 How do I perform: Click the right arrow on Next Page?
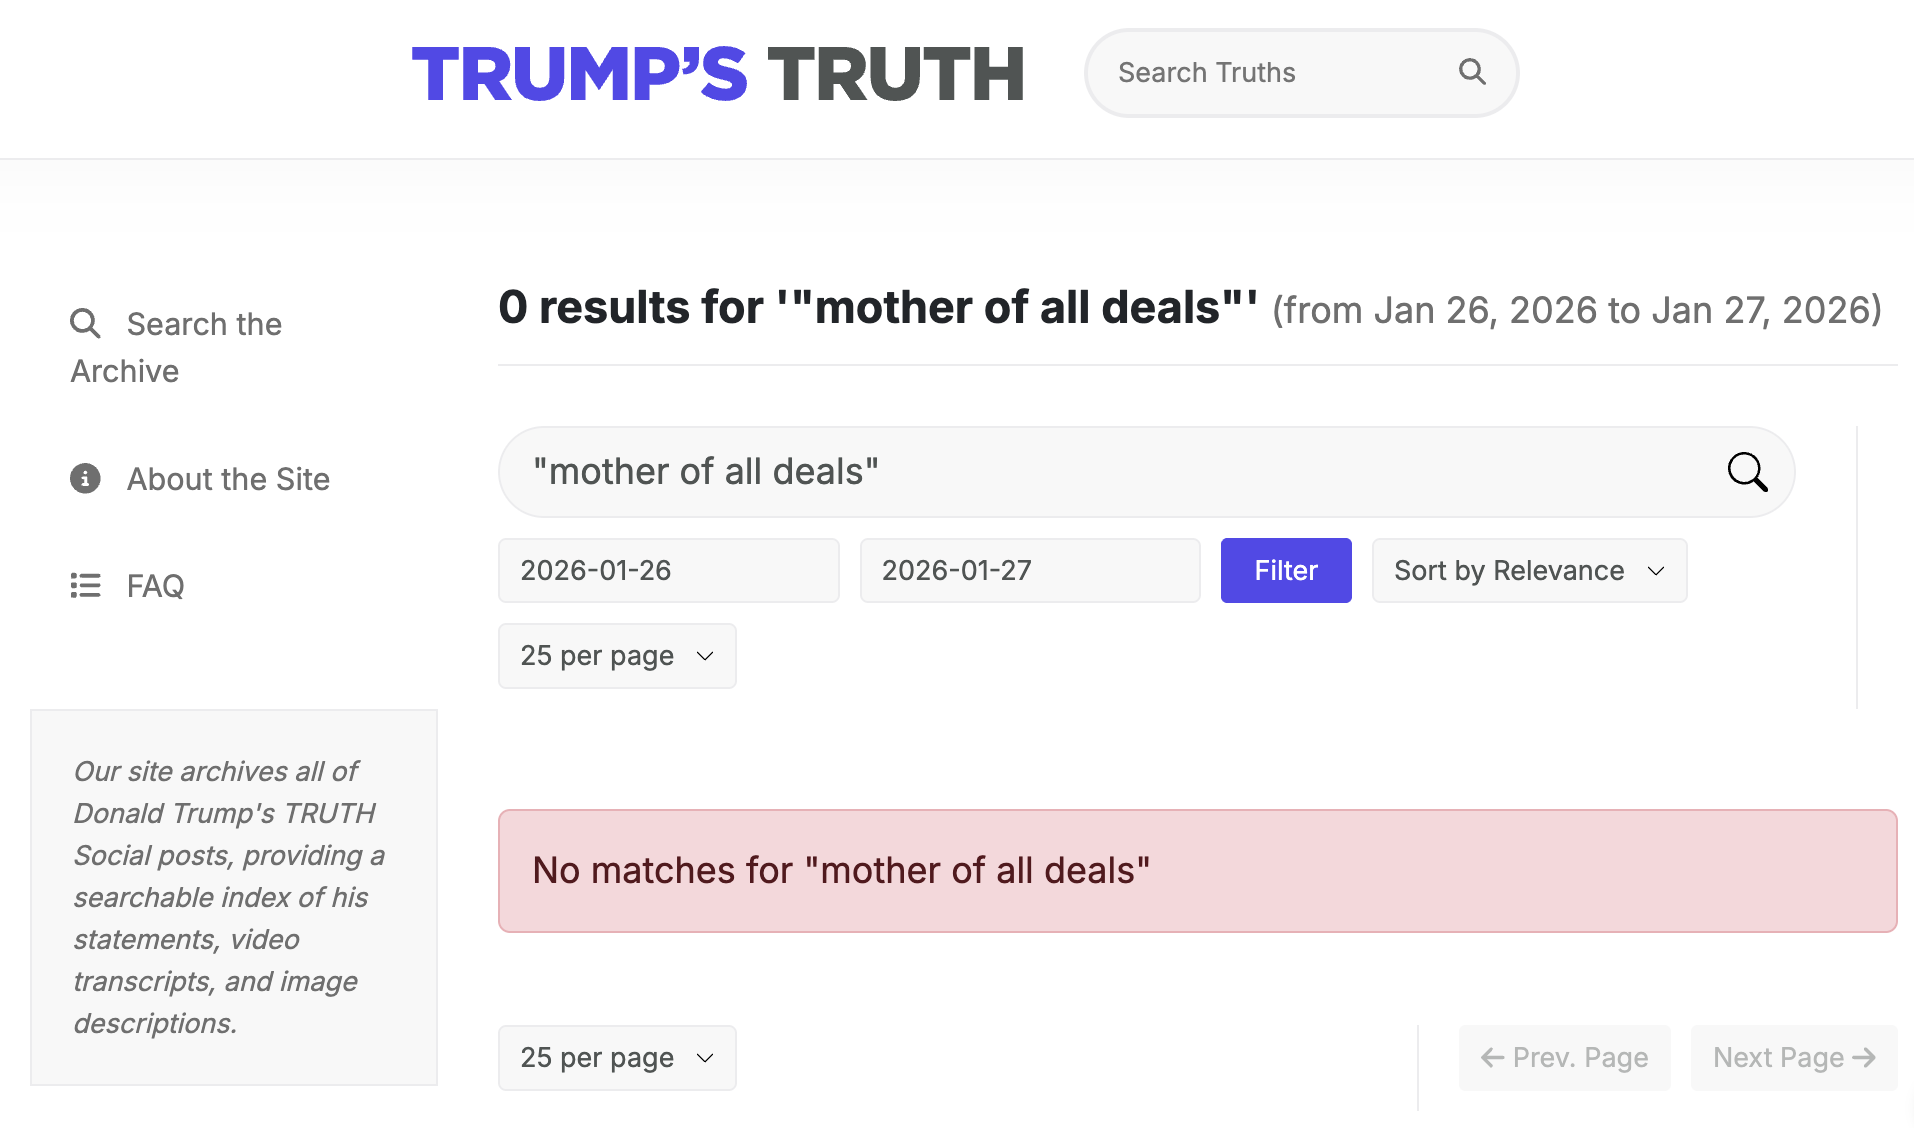tap(1864, 1058)
